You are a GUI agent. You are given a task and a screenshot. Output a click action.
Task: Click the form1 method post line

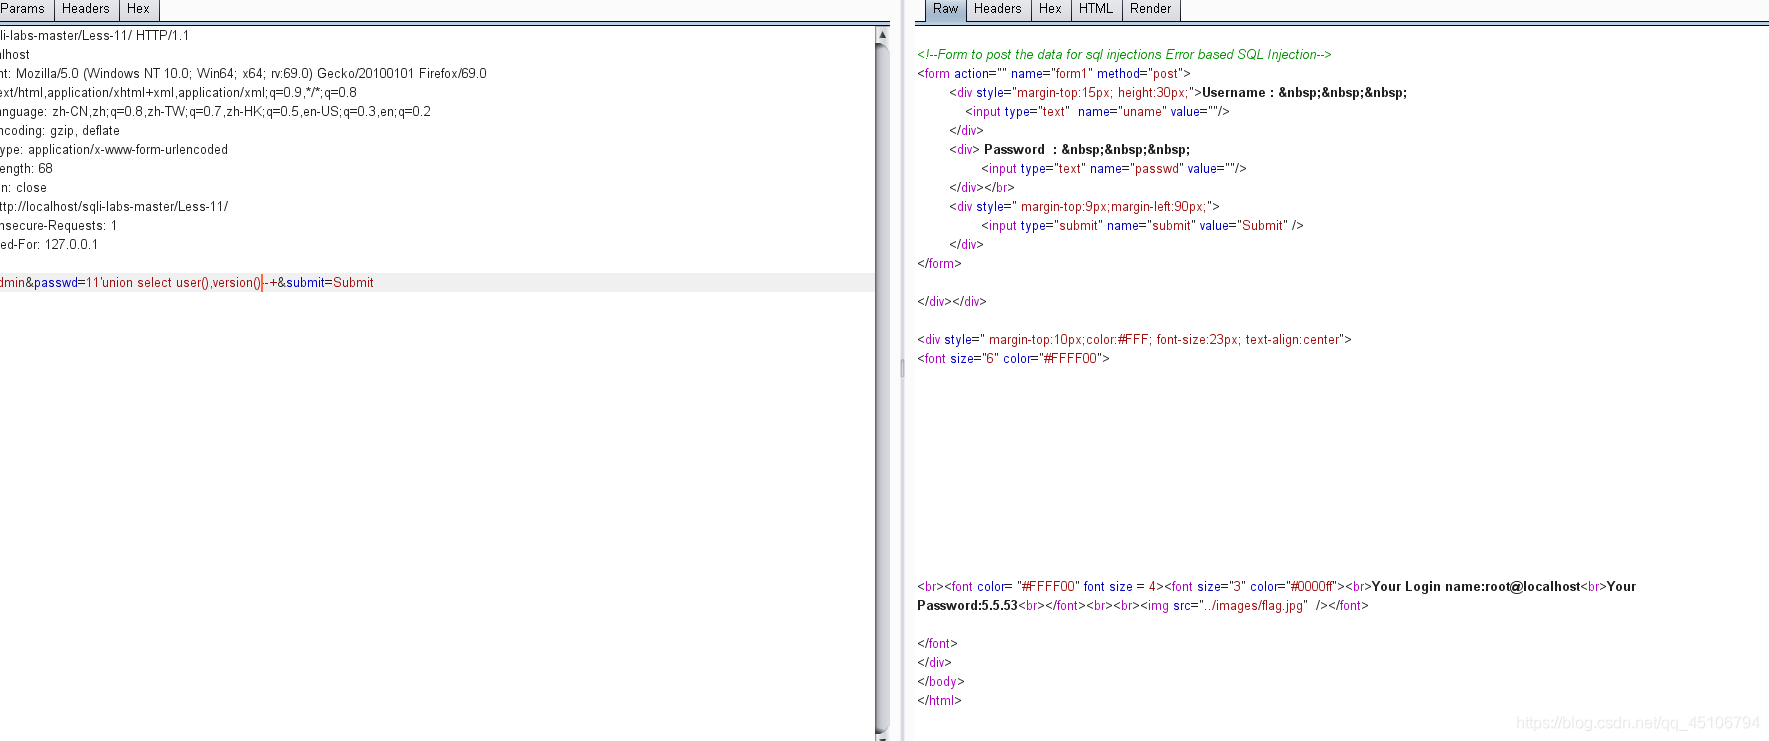coord(1054,74)
